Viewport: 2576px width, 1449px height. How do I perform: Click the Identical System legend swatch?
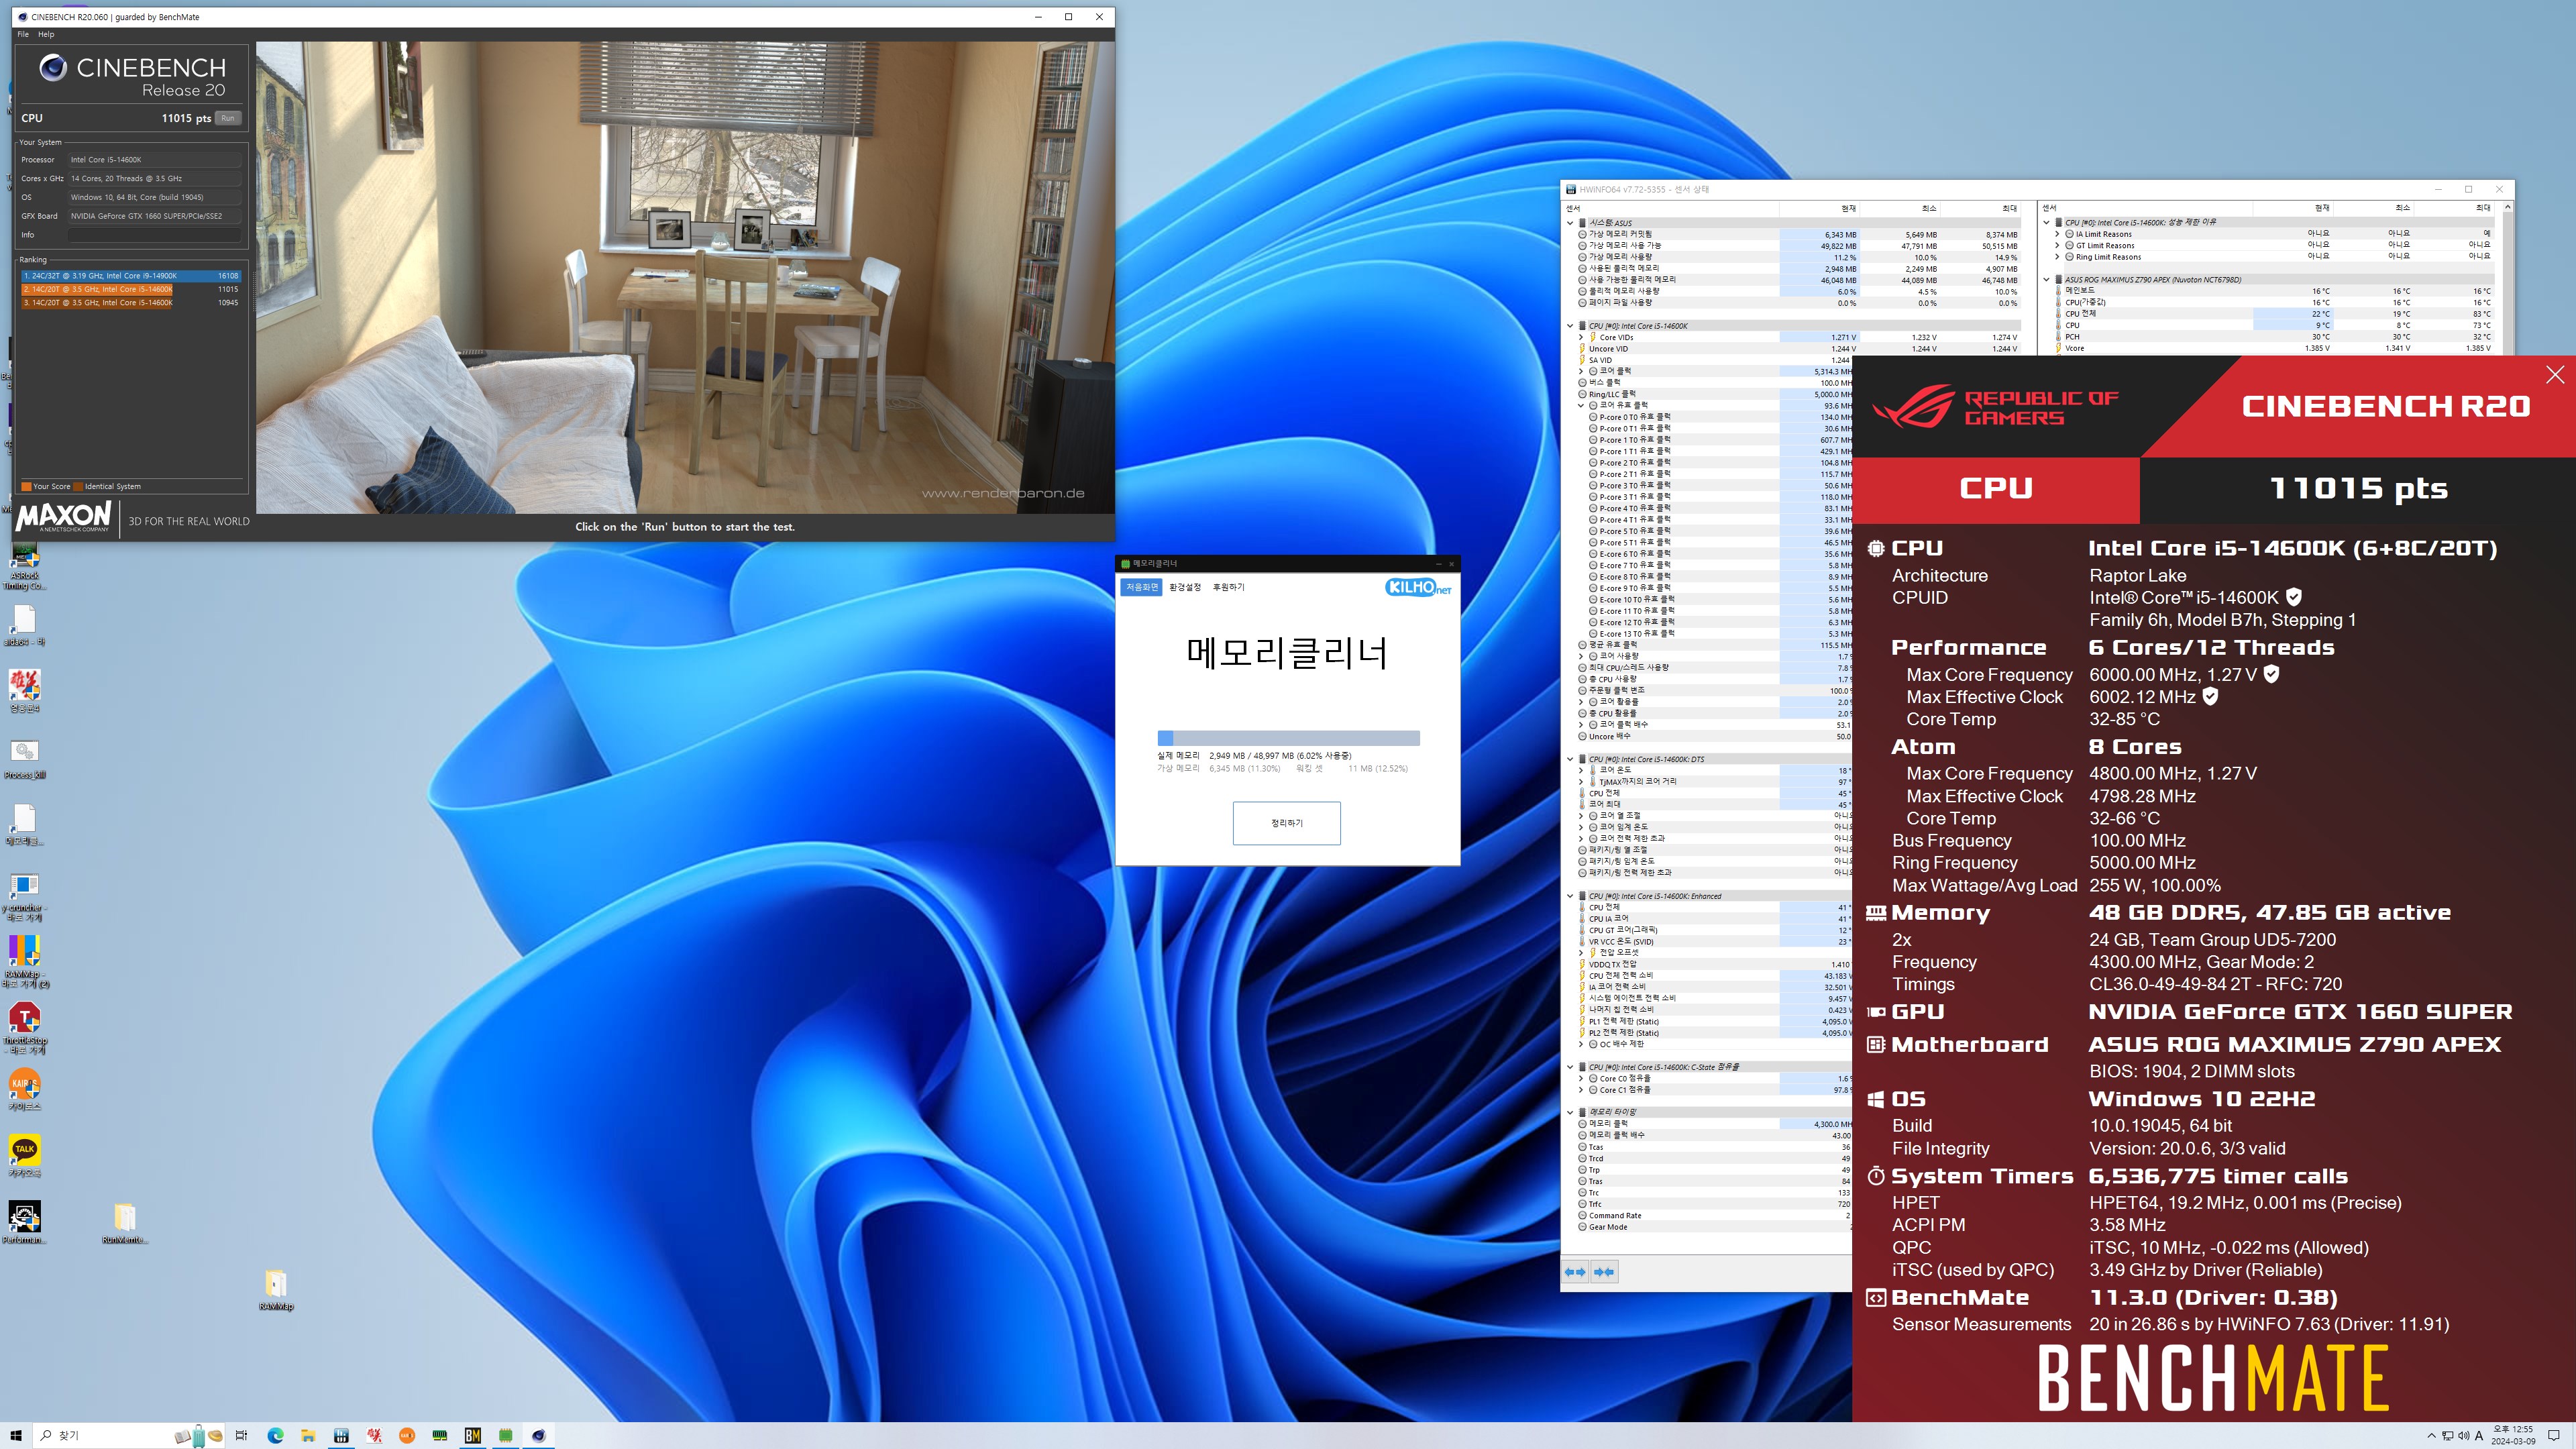click(78, 487)
